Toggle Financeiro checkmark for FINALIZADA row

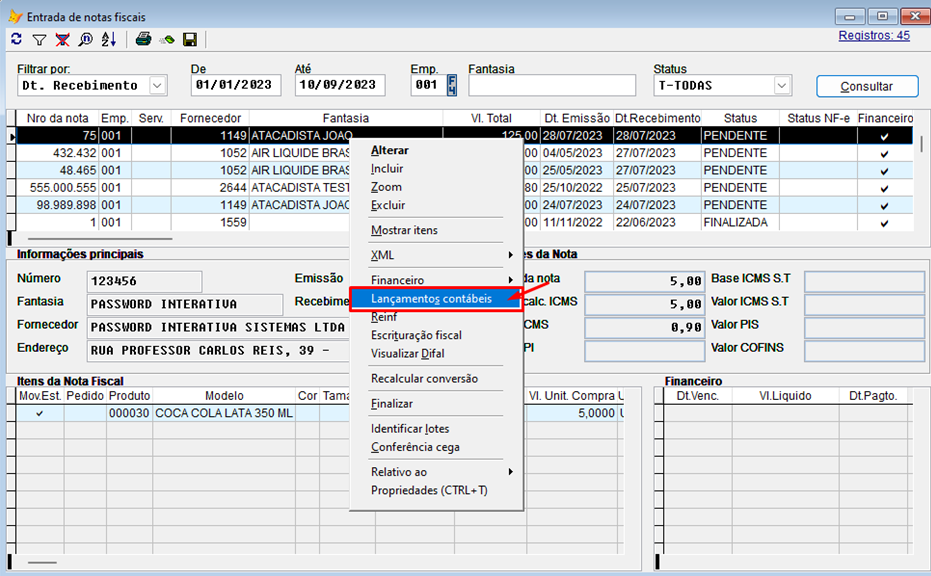click(884, 222)
